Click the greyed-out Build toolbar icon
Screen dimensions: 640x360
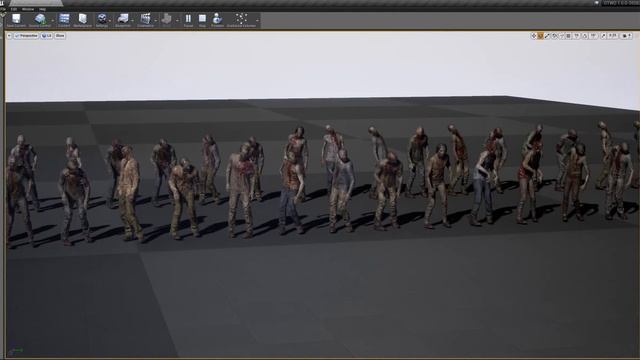[x=166, y=20]
